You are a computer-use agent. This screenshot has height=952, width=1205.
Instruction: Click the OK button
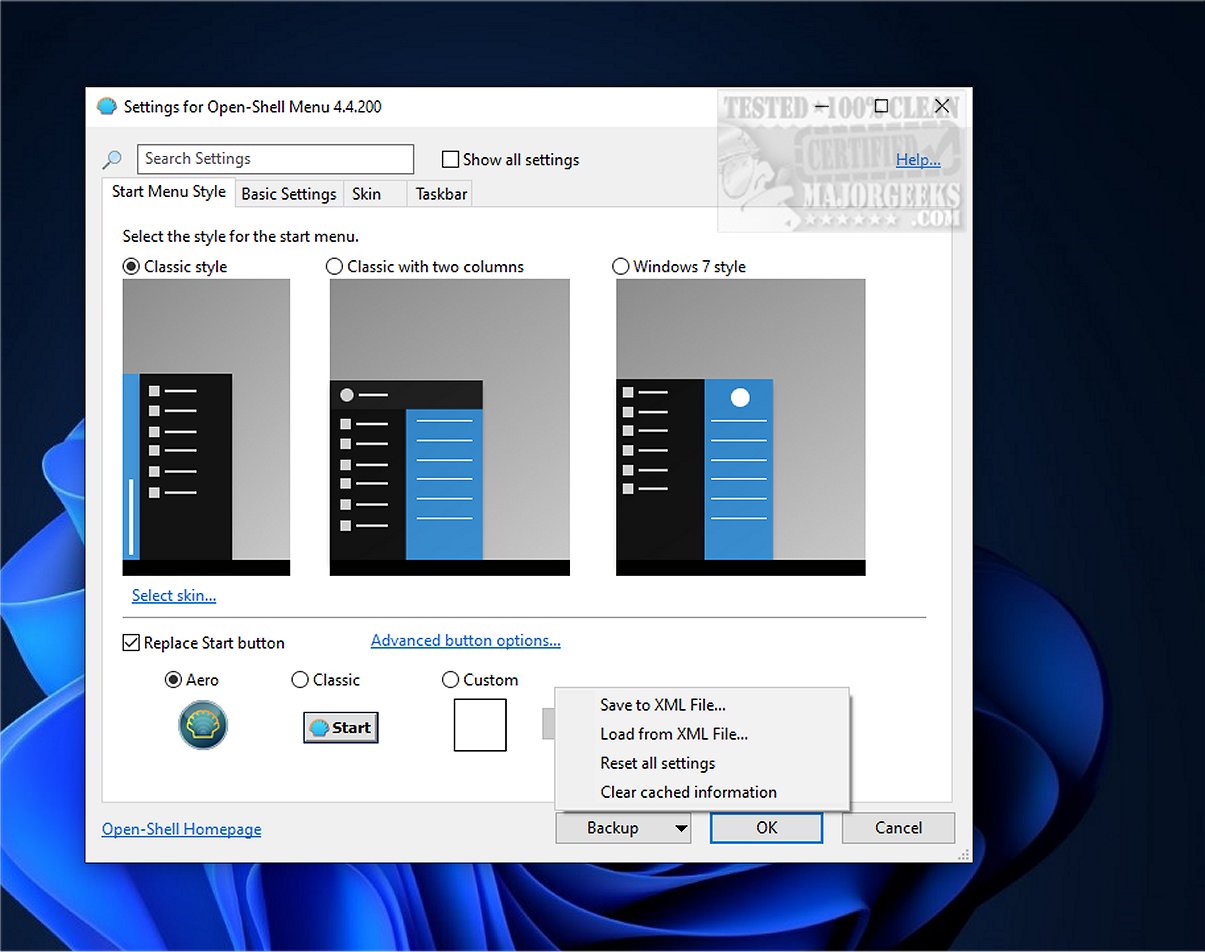767,828
